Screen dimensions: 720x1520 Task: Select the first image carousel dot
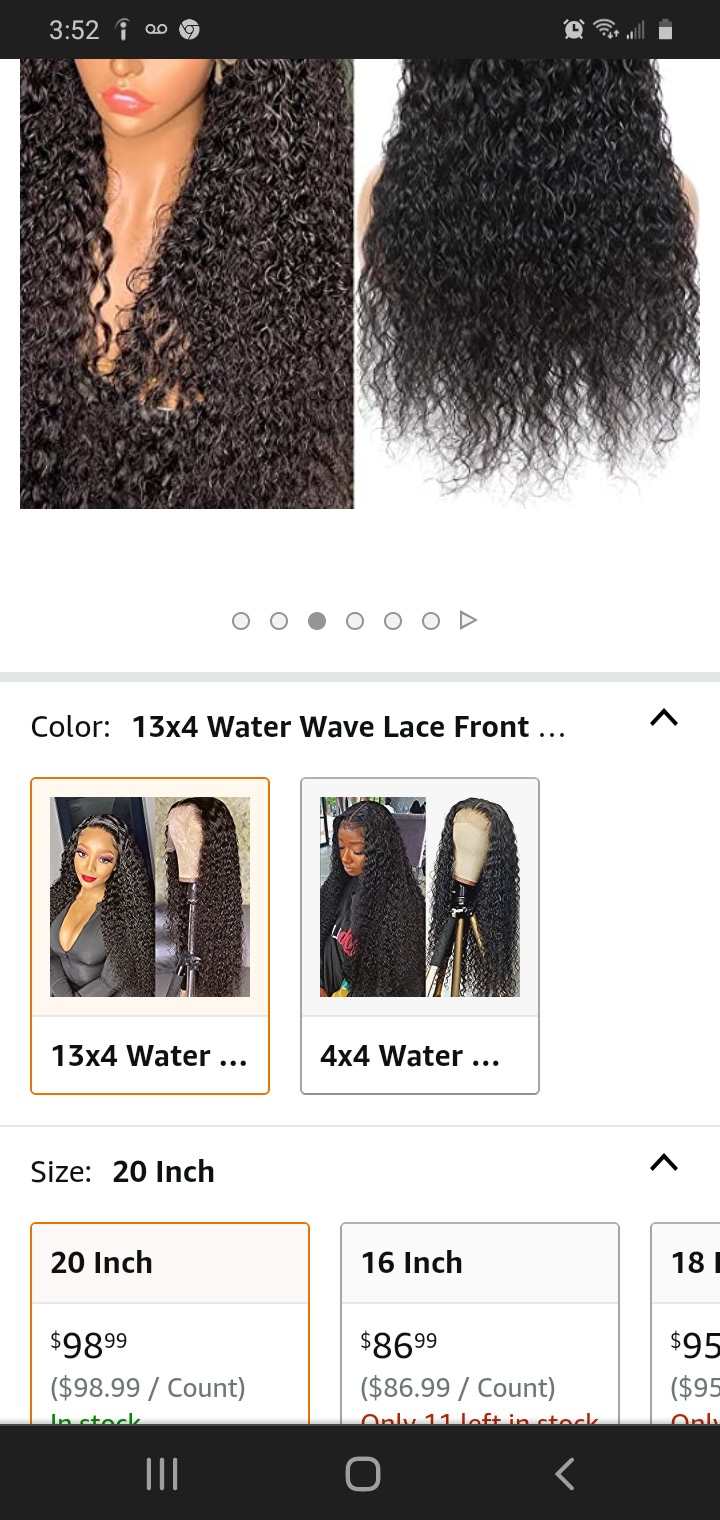point(241,621)
